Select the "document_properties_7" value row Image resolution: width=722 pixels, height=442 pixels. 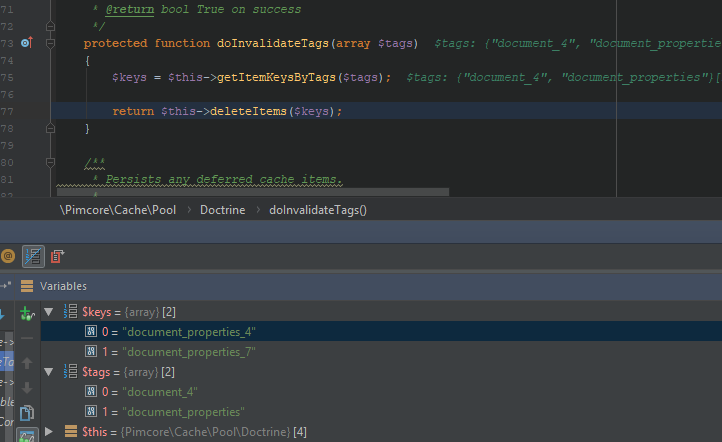tap(381, 352)
